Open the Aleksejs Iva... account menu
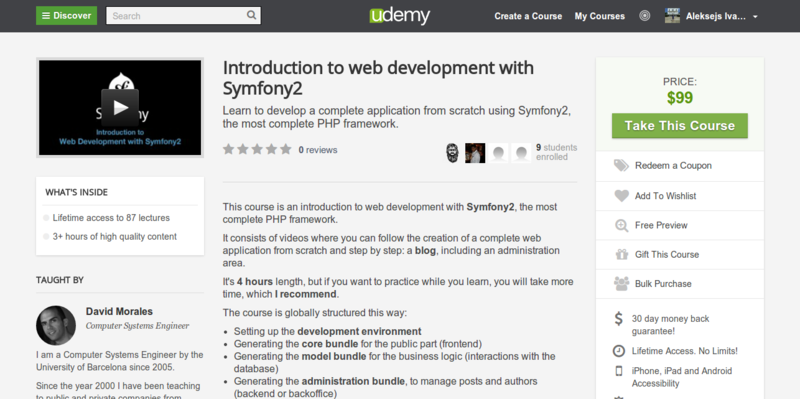 point(715,16)
